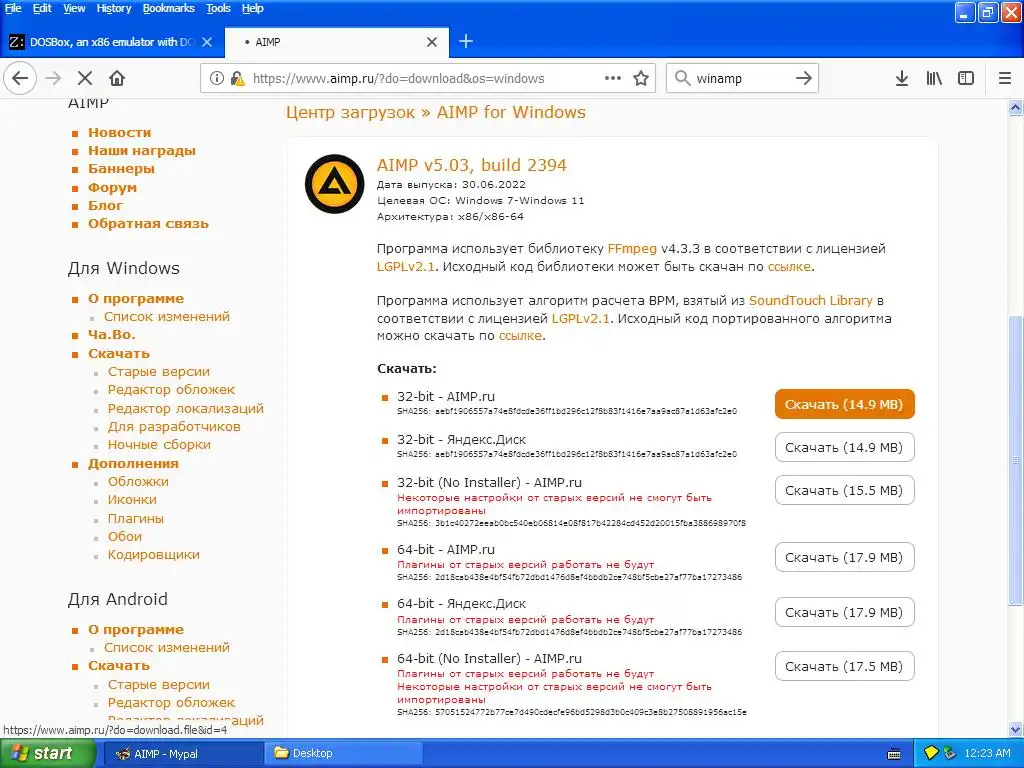Open a new tab with plus button

pyautogui.click(x=466, y=42)
